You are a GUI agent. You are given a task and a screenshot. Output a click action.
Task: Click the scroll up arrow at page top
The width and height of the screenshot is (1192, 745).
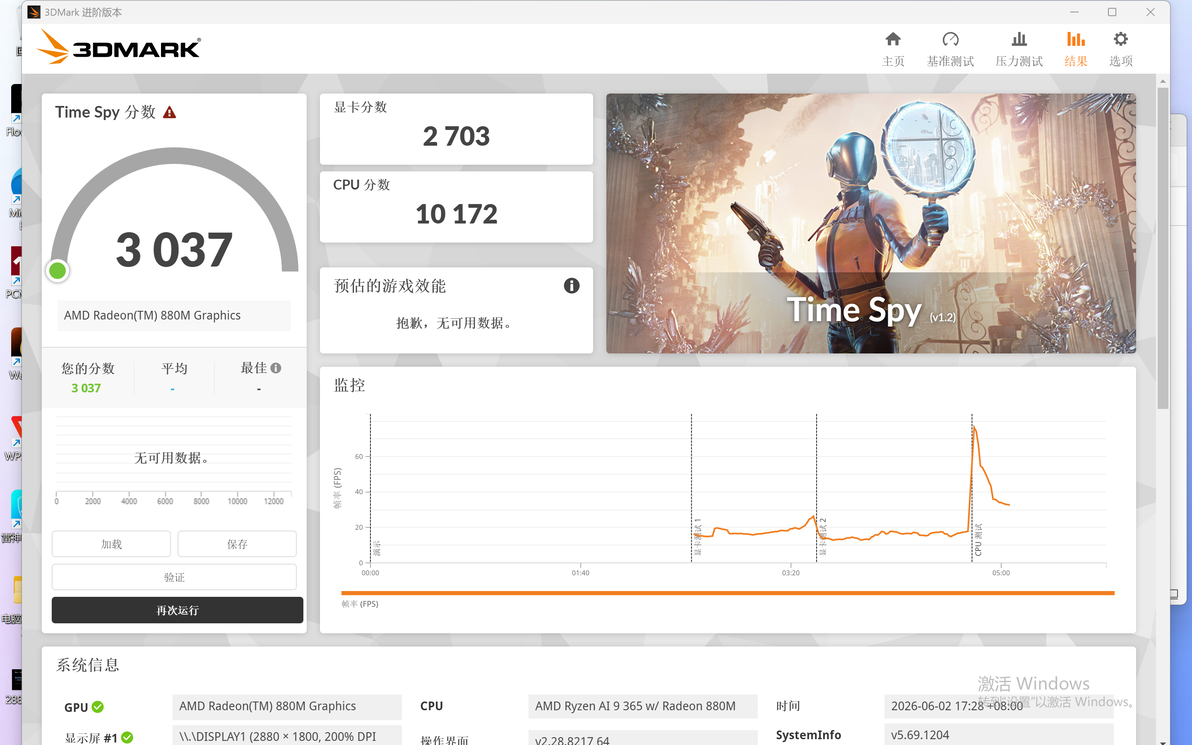1162,81
